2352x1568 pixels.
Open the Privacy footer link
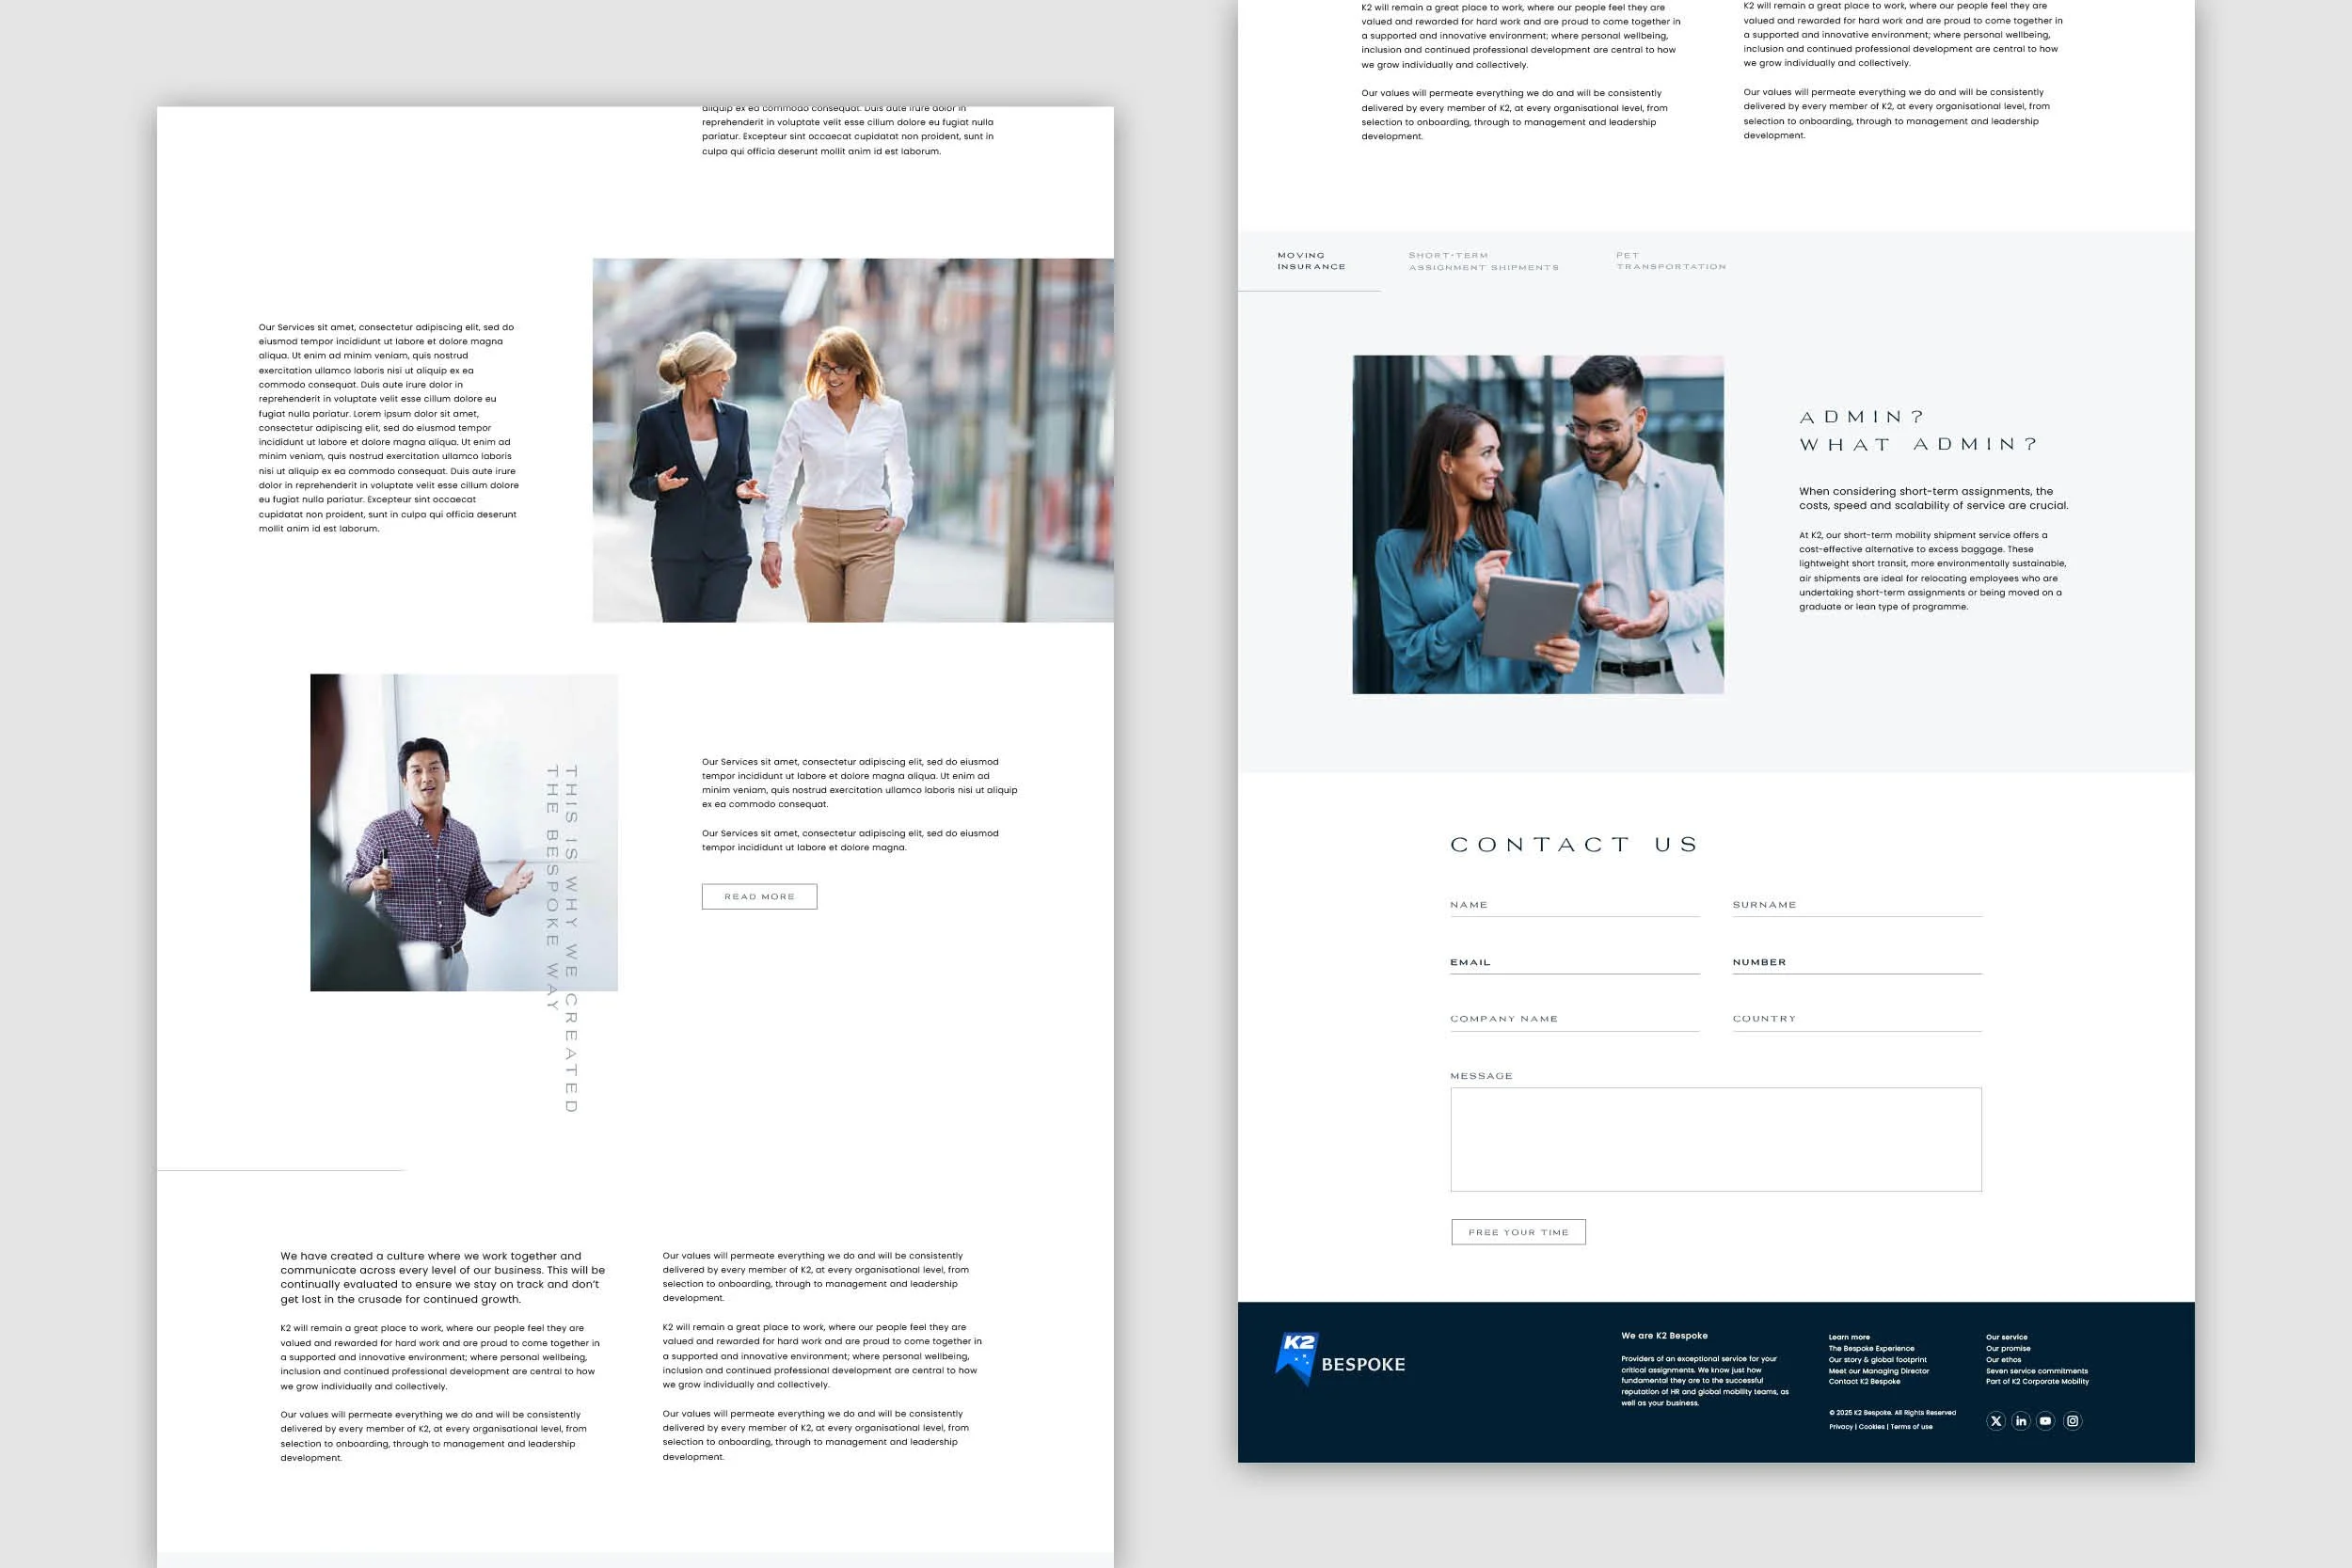click(x=1840, y=1427)
